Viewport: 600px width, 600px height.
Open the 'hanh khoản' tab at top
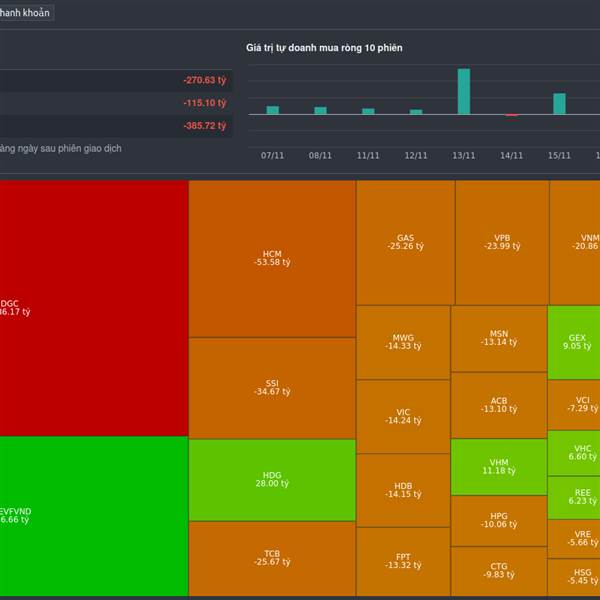point(25,13)
